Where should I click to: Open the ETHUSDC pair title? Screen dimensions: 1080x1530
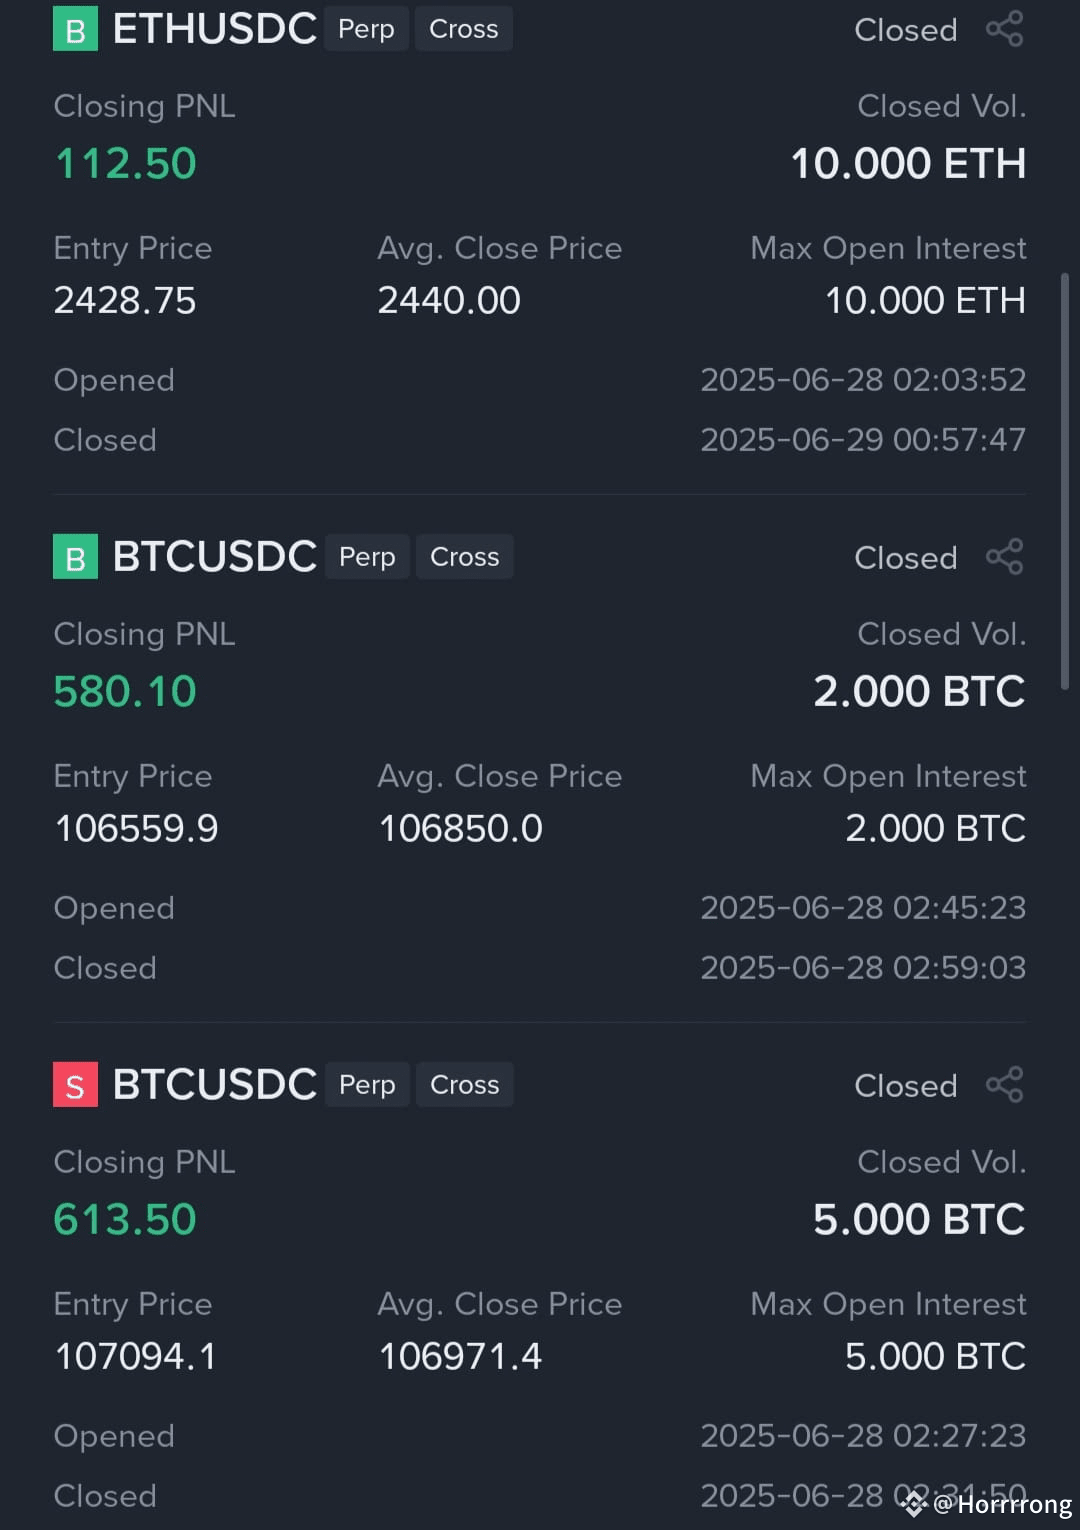214,29
